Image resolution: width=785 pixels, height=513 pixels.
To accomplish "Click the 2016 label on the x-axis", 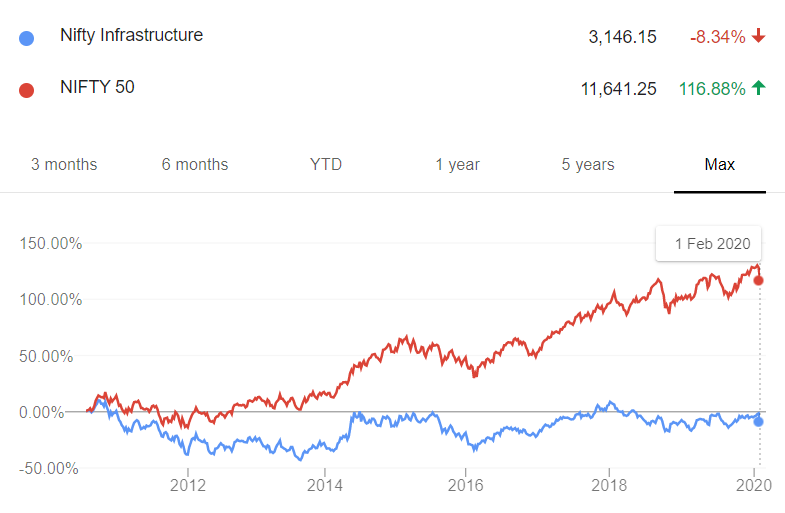I will pyautogui.click(x=466, y=485).
